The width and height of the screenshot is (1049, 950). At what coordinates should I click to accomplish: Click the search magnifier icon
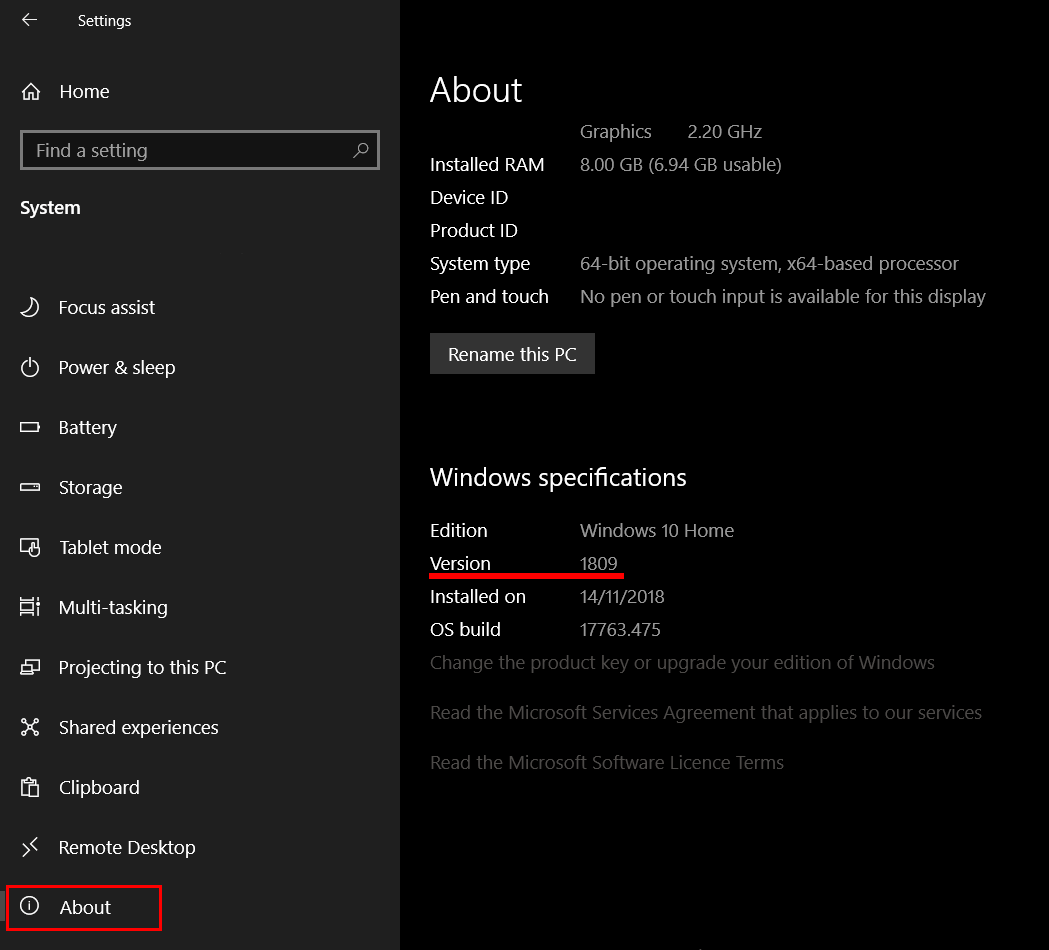(361, 150)
